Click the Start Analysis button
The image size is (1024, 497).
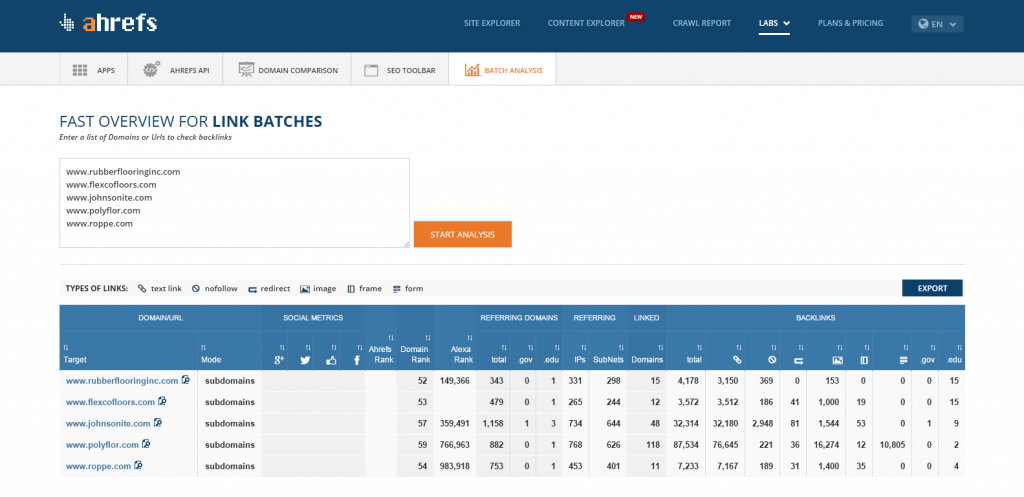[462, 234]
